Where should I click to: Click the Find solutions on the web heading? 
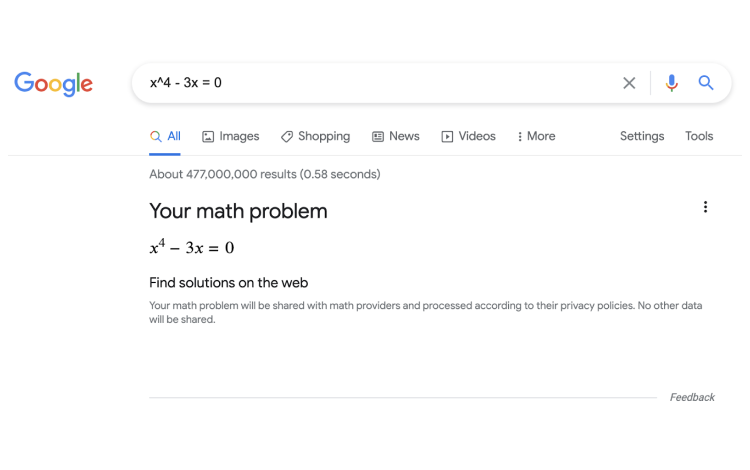click(x=229, y=283)
